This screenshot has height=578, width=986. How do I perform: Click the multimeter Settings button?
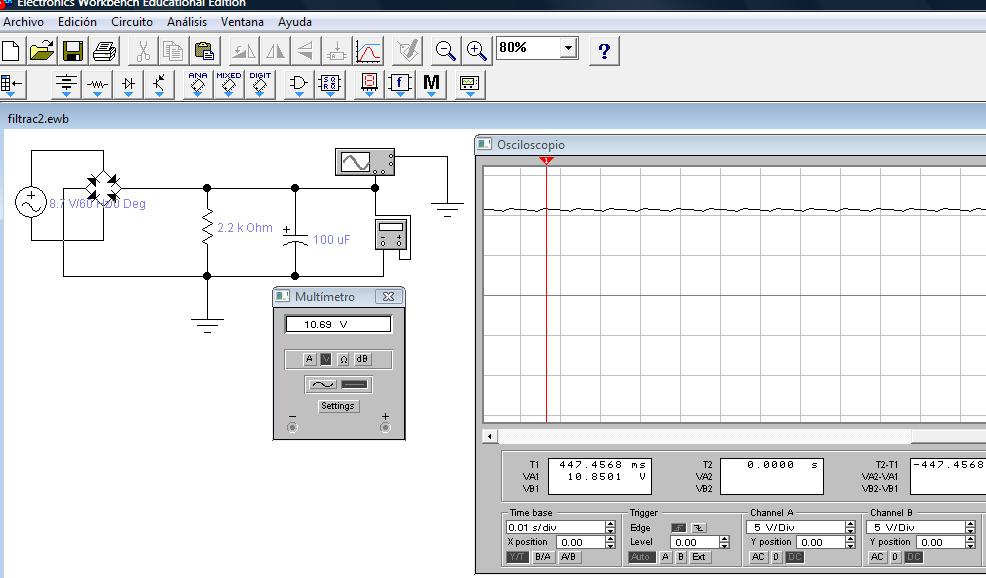(x=338, y=406)
